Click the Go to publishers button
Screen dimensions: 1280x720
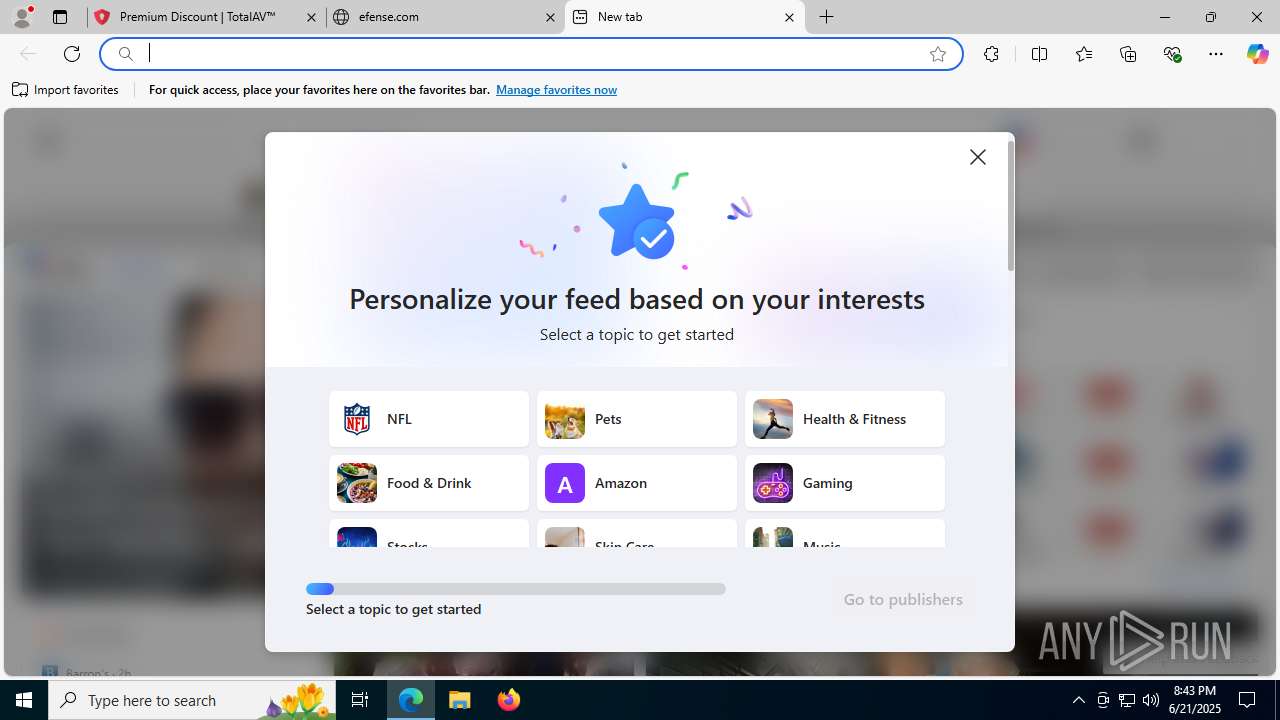pos(903,599)
